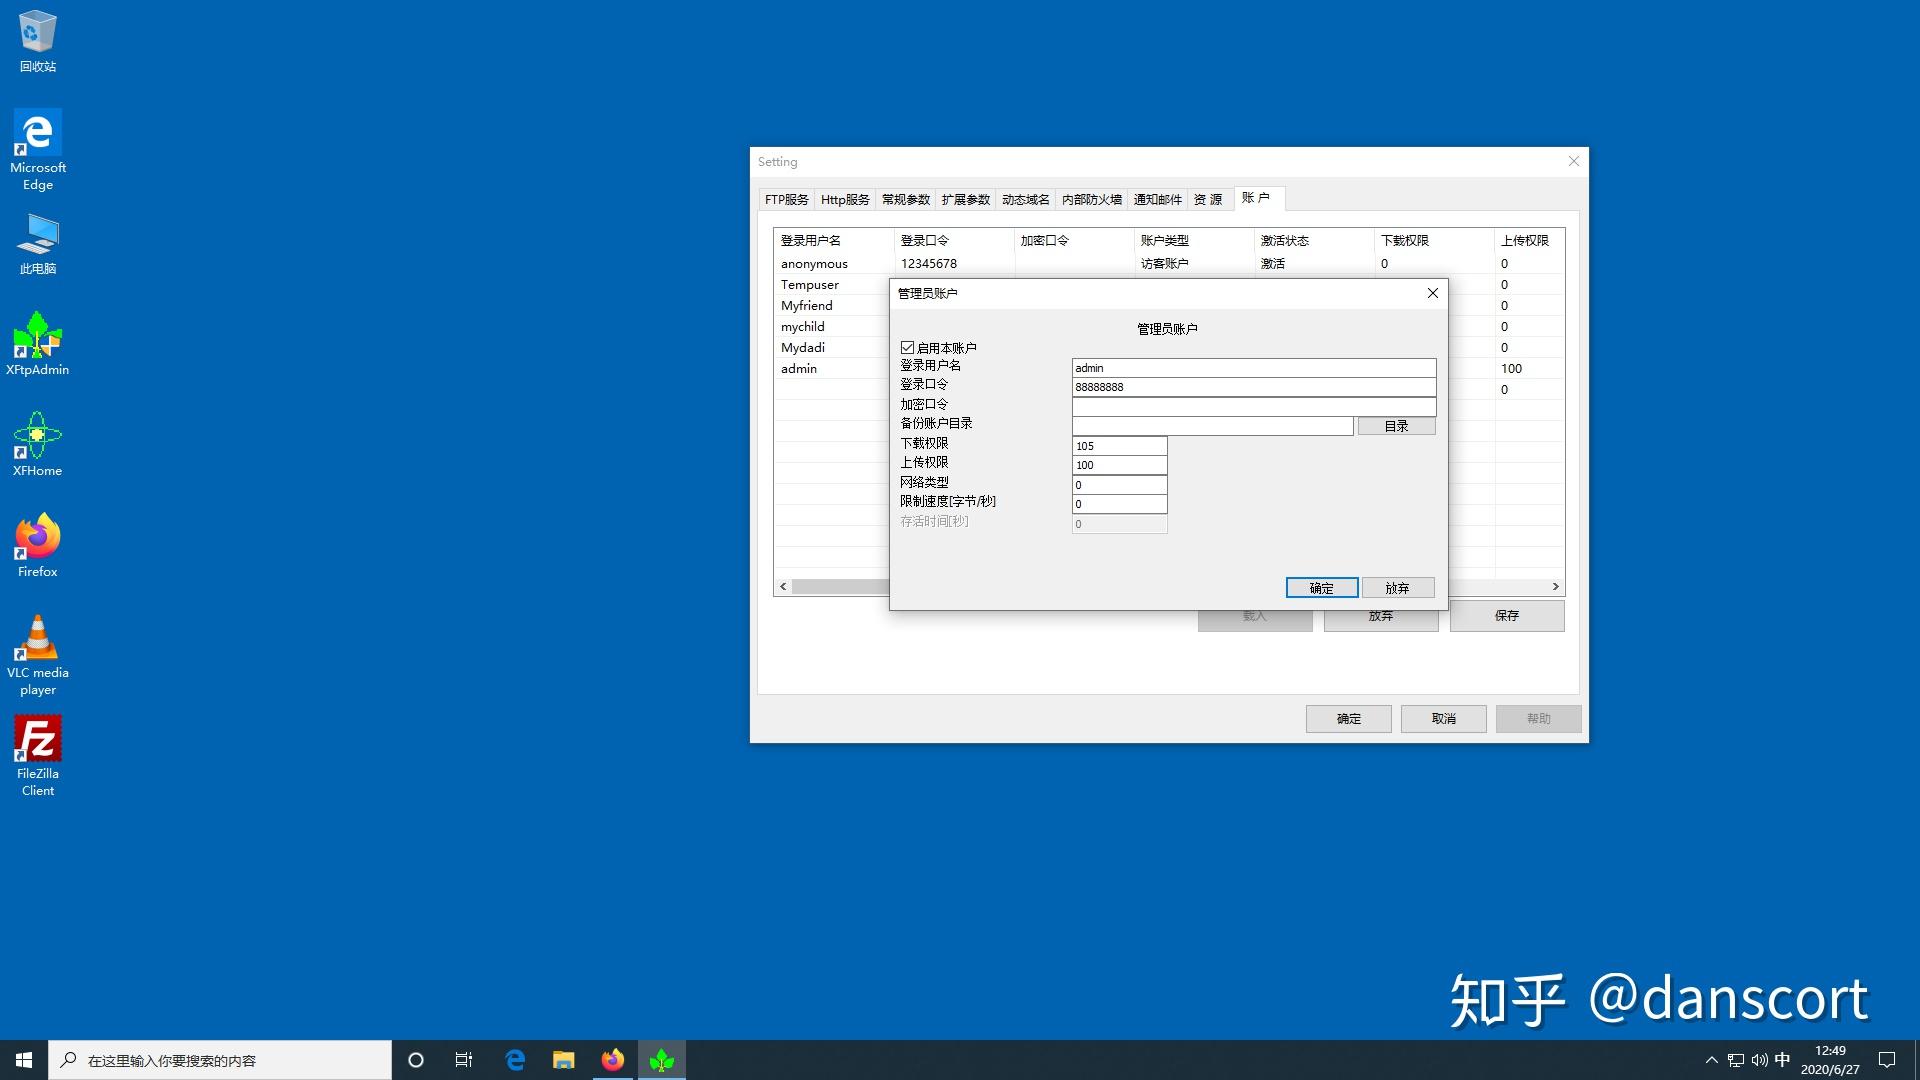This screenshot has width=1920, height=1080.
Task: Click the account list's right scroll arrow
Action: tap(1555, 587)
